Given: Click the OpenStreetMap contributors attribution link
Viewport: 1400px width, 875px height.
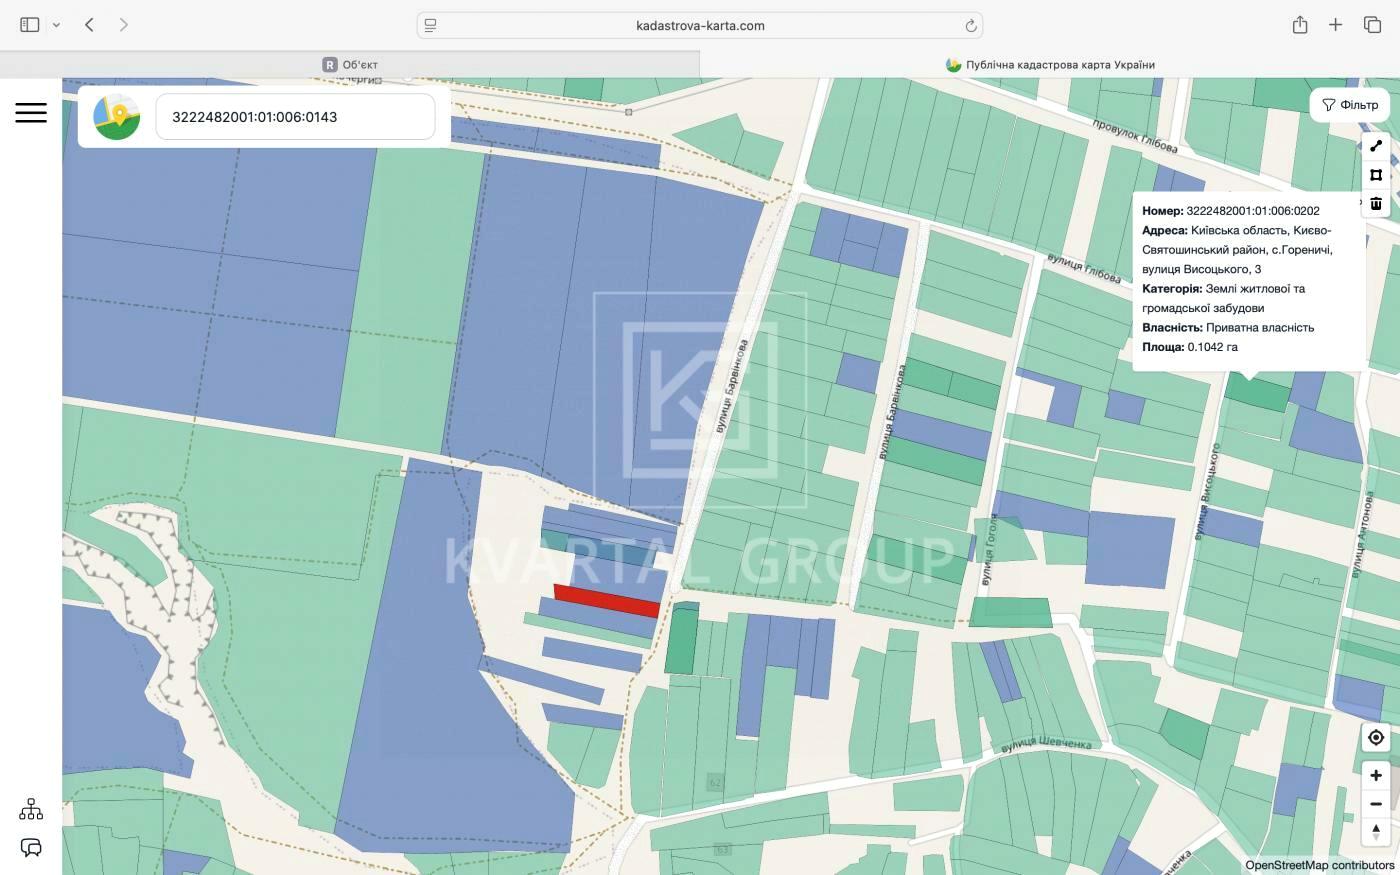Looking at the screenshot, I should point(1319,865).
